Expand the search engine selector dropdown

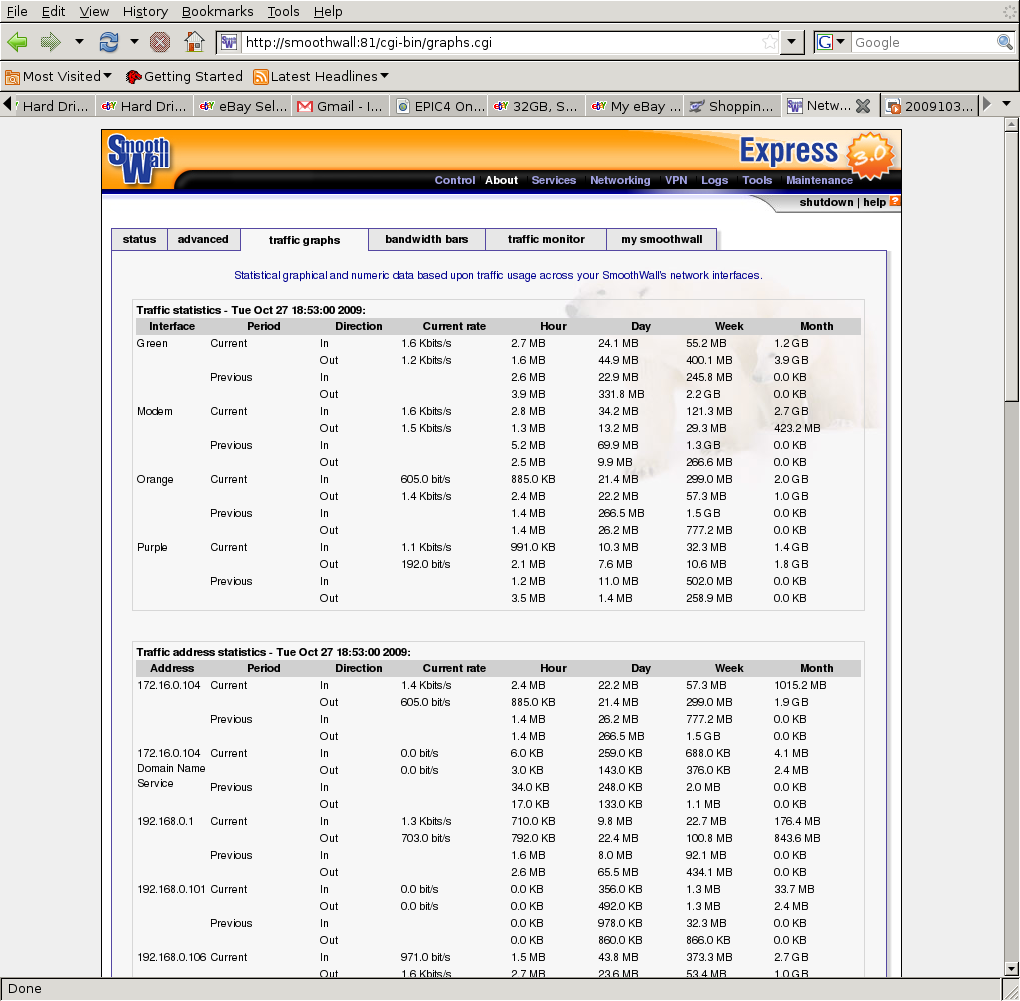coord(833,42)
